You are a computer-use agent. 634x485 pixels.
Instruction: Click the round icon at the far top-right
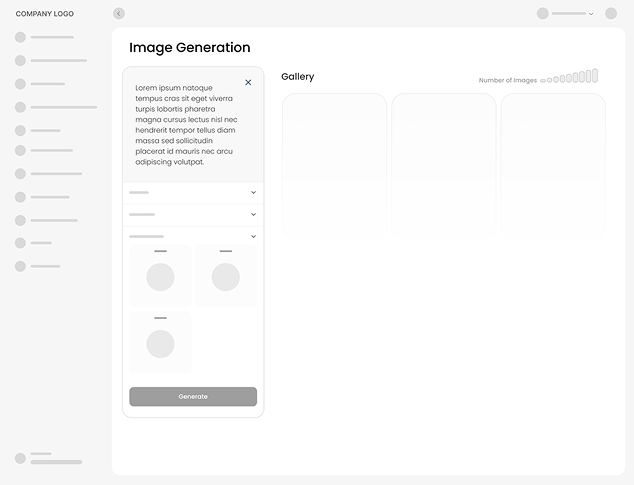pos(611,14)
